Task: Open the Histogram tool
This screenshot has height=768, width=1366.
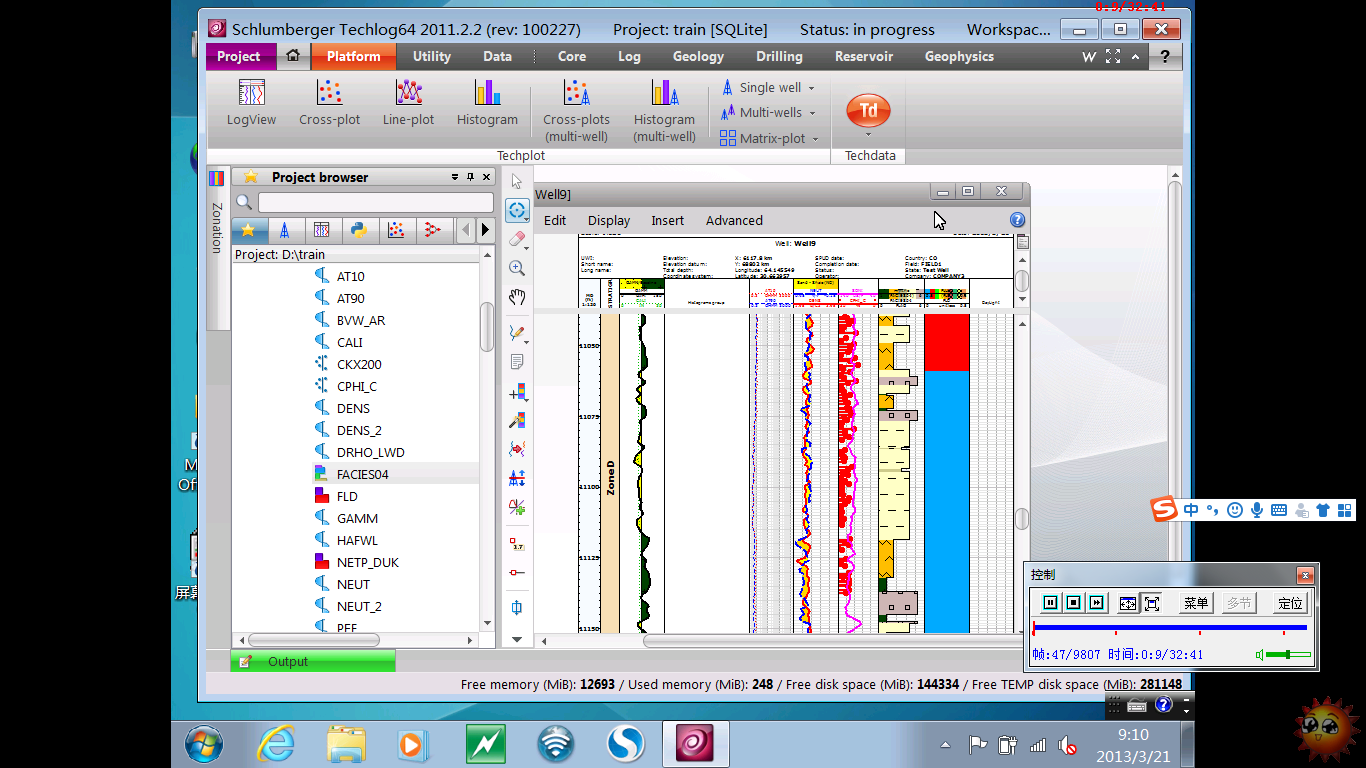Action: click(x=487, y=103)
